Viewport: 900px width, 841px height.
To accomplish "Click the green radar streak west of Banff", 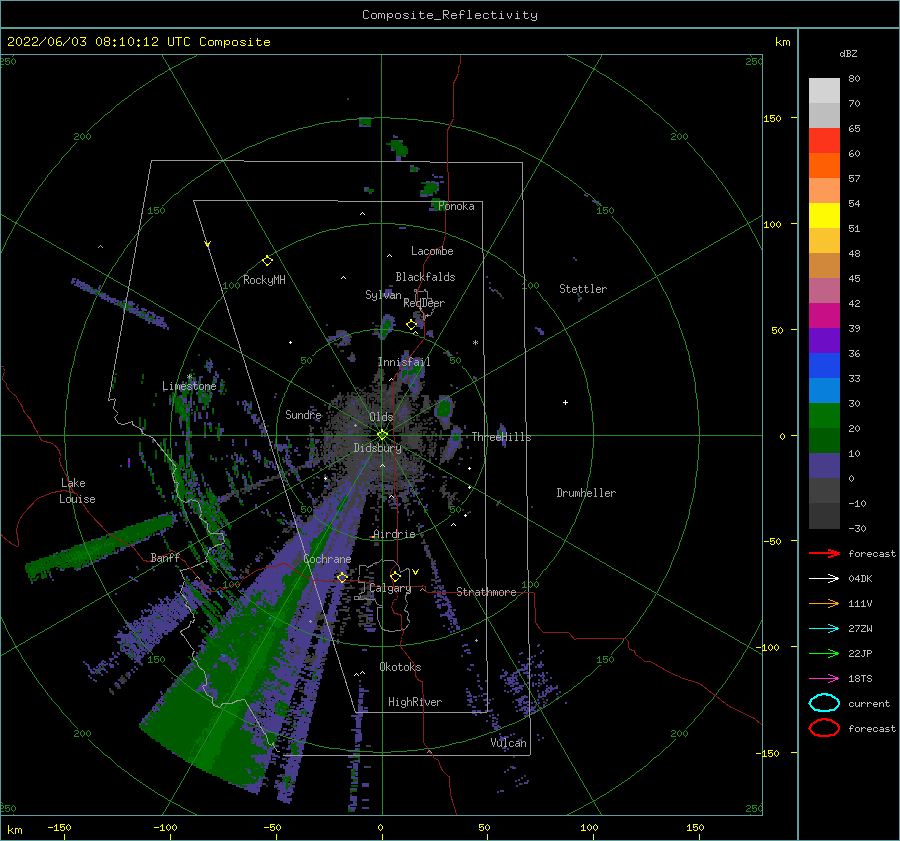I will [x=100, y=547].
